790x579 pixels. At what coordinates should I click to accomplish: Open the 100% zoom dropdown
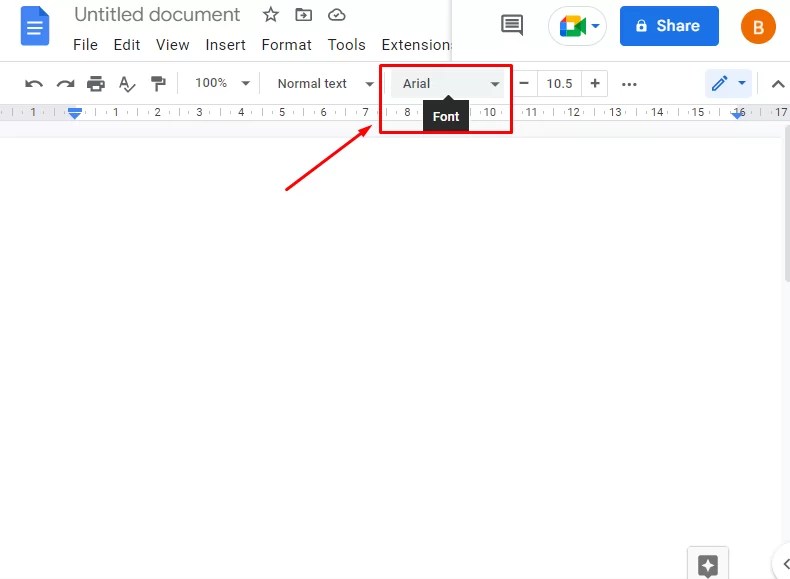click(x=222, y=83)
